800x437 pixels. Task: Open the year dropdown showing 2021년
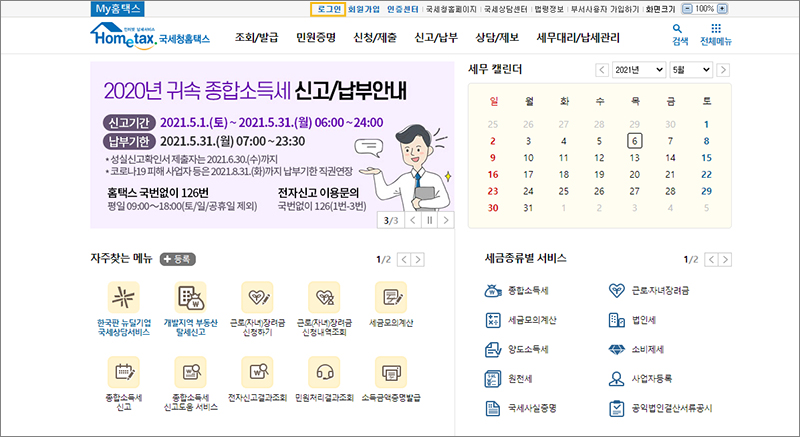coord(639,70)
